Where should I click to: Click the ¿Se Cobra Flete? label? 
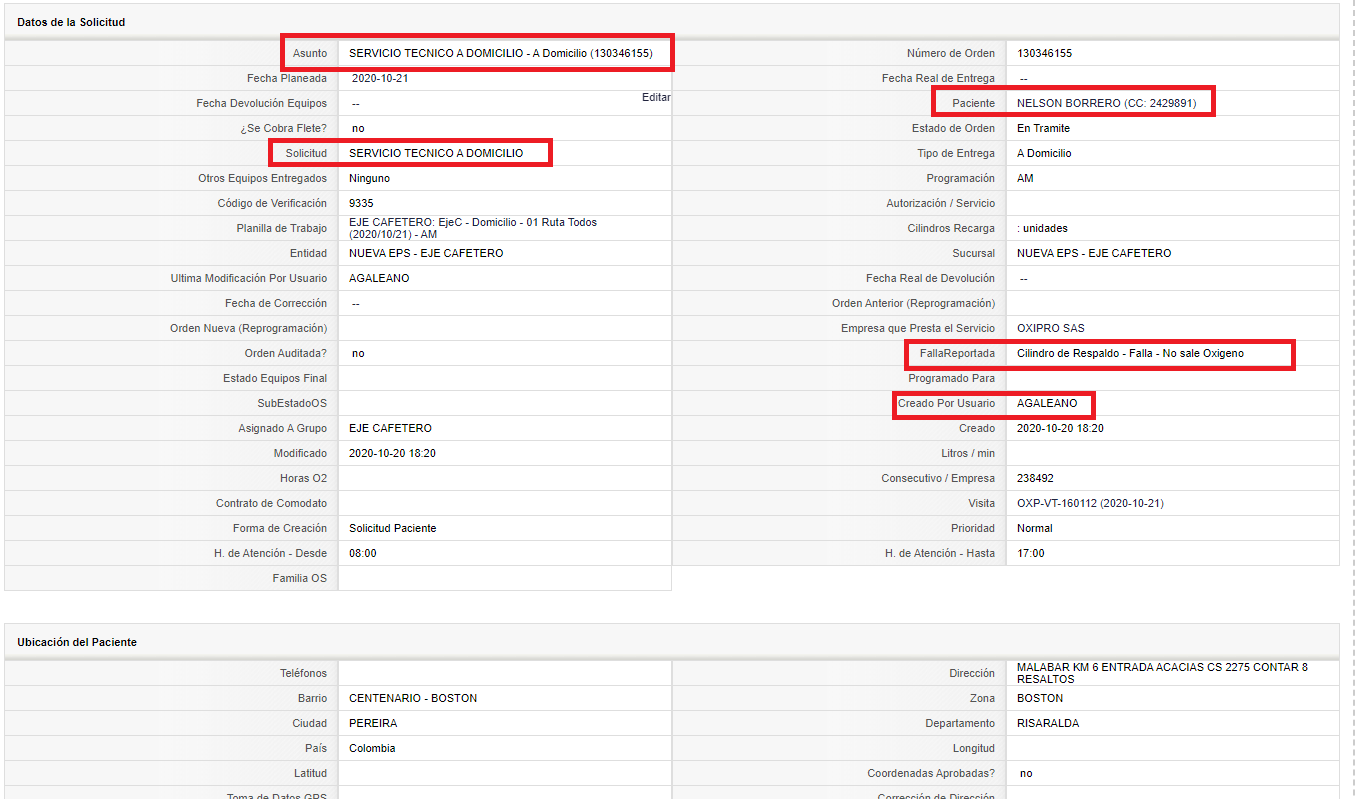(x=283, y=128)
